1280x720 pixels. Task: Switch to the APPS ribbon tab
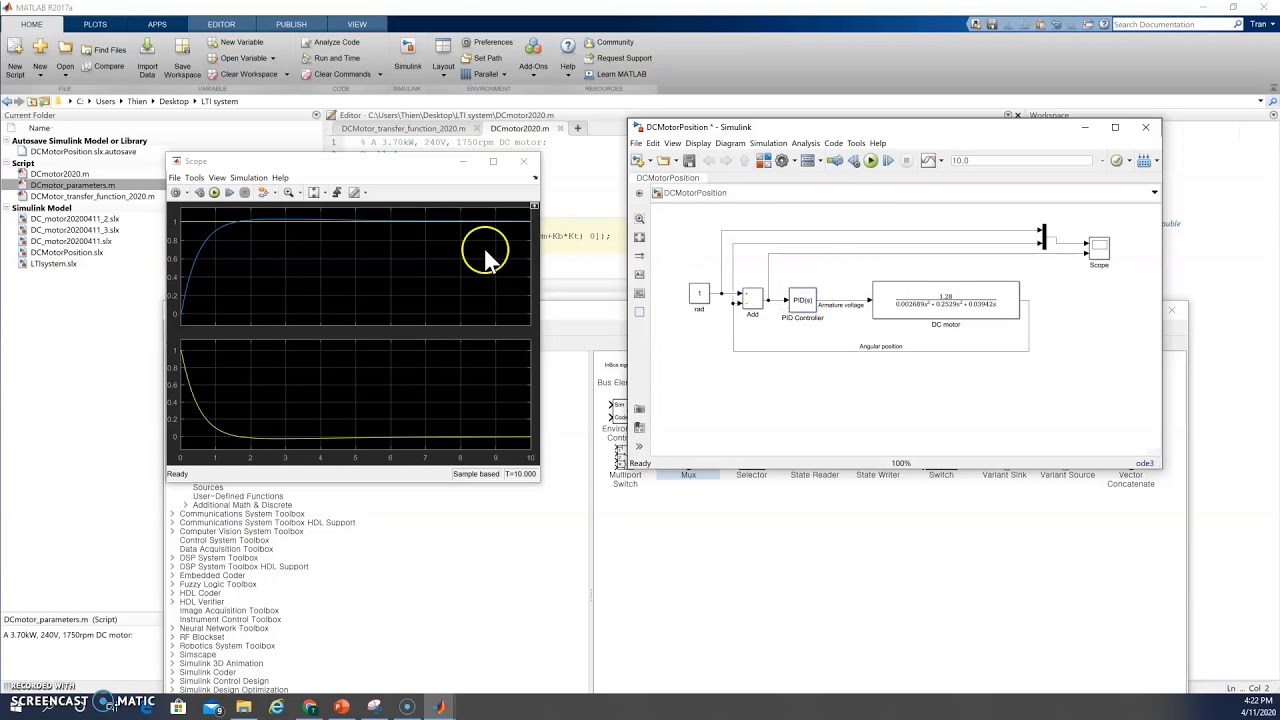(157, 24)
